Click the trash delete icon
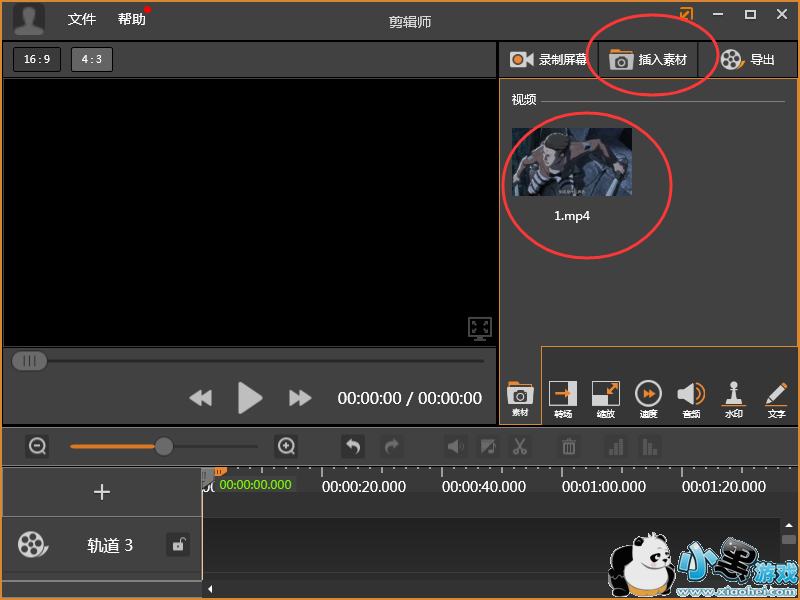The width and height of the screenshot is (800, 600). click(568, 447)
